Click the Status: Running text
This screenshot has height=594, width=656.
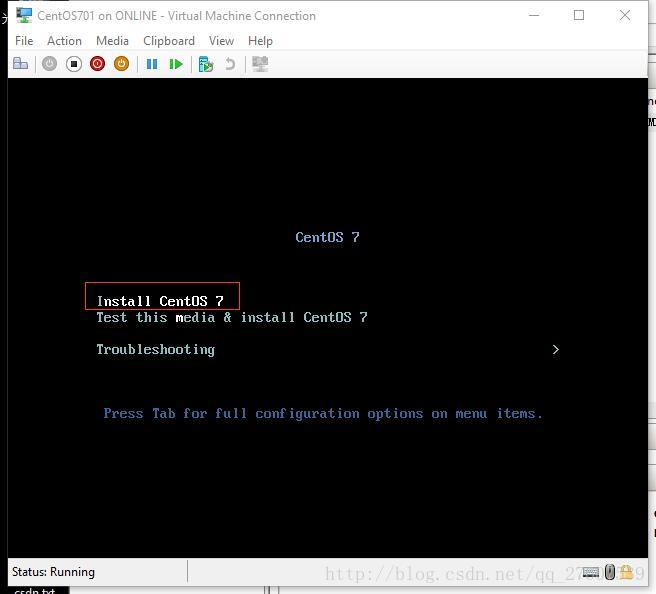tap(53, 572)
